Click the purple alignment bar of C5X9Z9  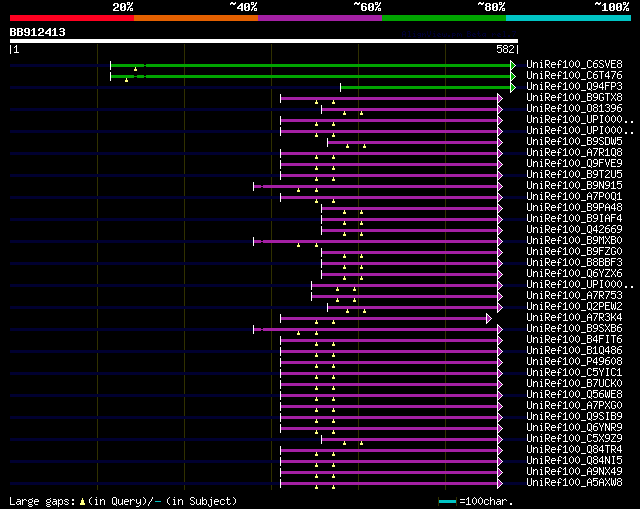click(410, 440)
